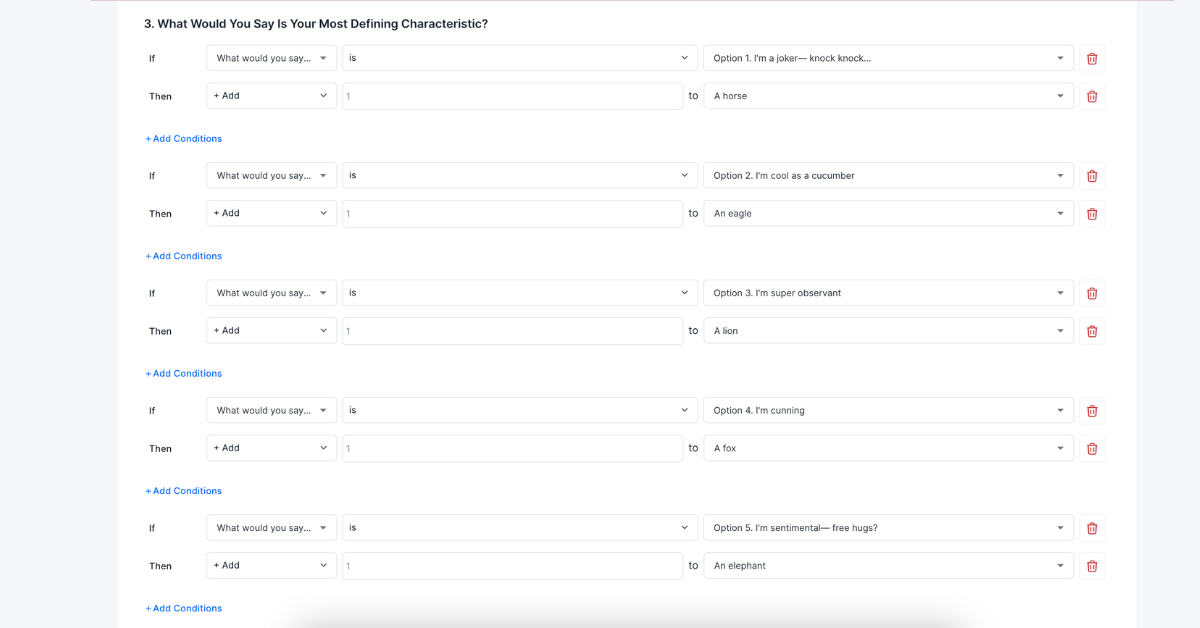Open the Option 2 cool as a cucumber dropdown
The image size is (1200, 628).
click(888, 175)
